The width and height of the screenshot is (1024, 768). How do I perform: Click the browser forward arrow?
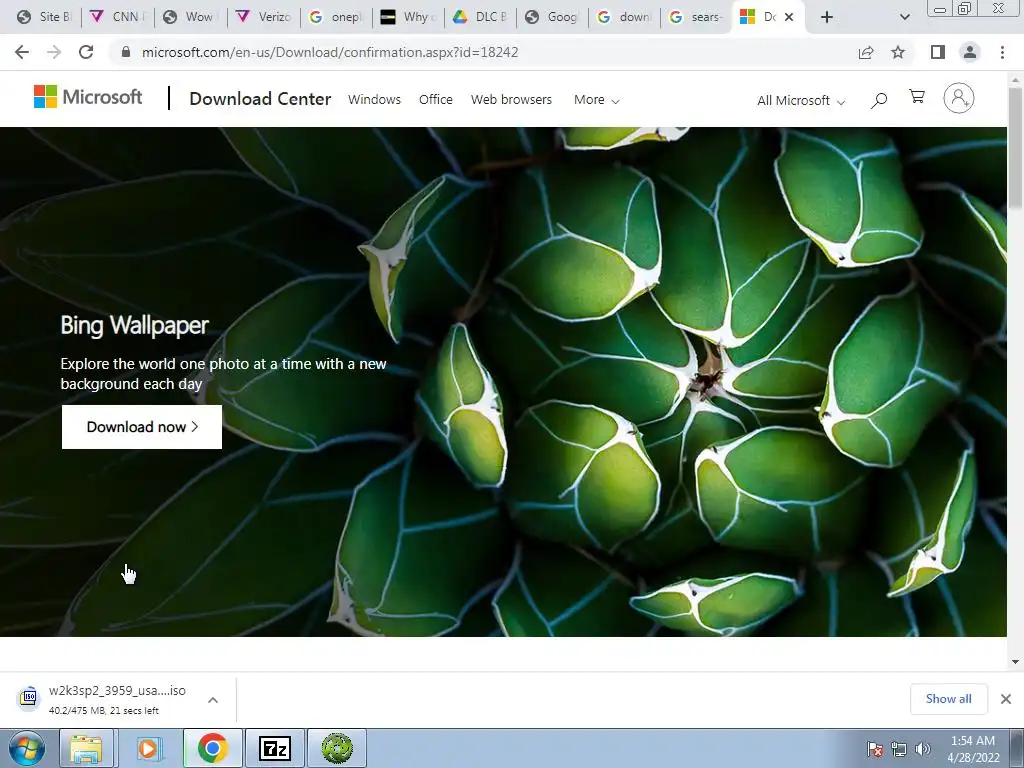click(54, 52)
